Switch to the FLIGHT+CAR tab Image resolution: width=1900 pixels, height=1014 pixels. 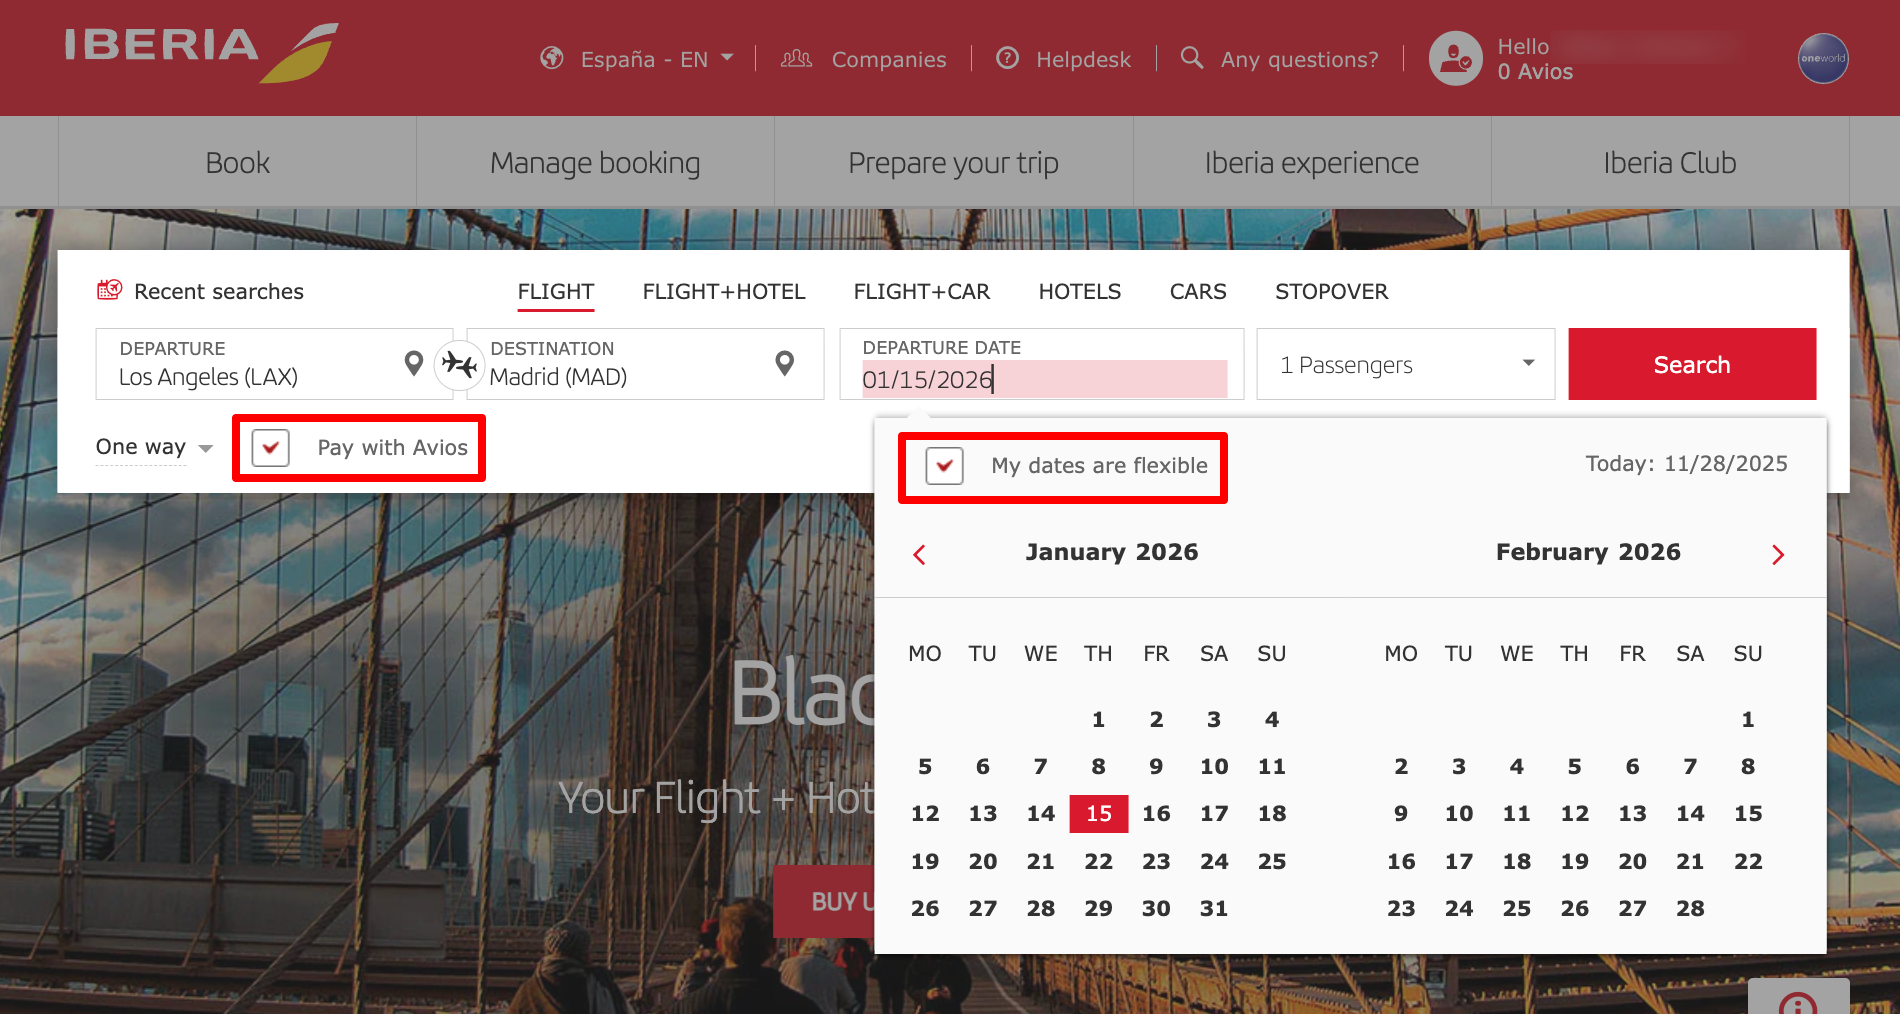[x=922, y=291]
